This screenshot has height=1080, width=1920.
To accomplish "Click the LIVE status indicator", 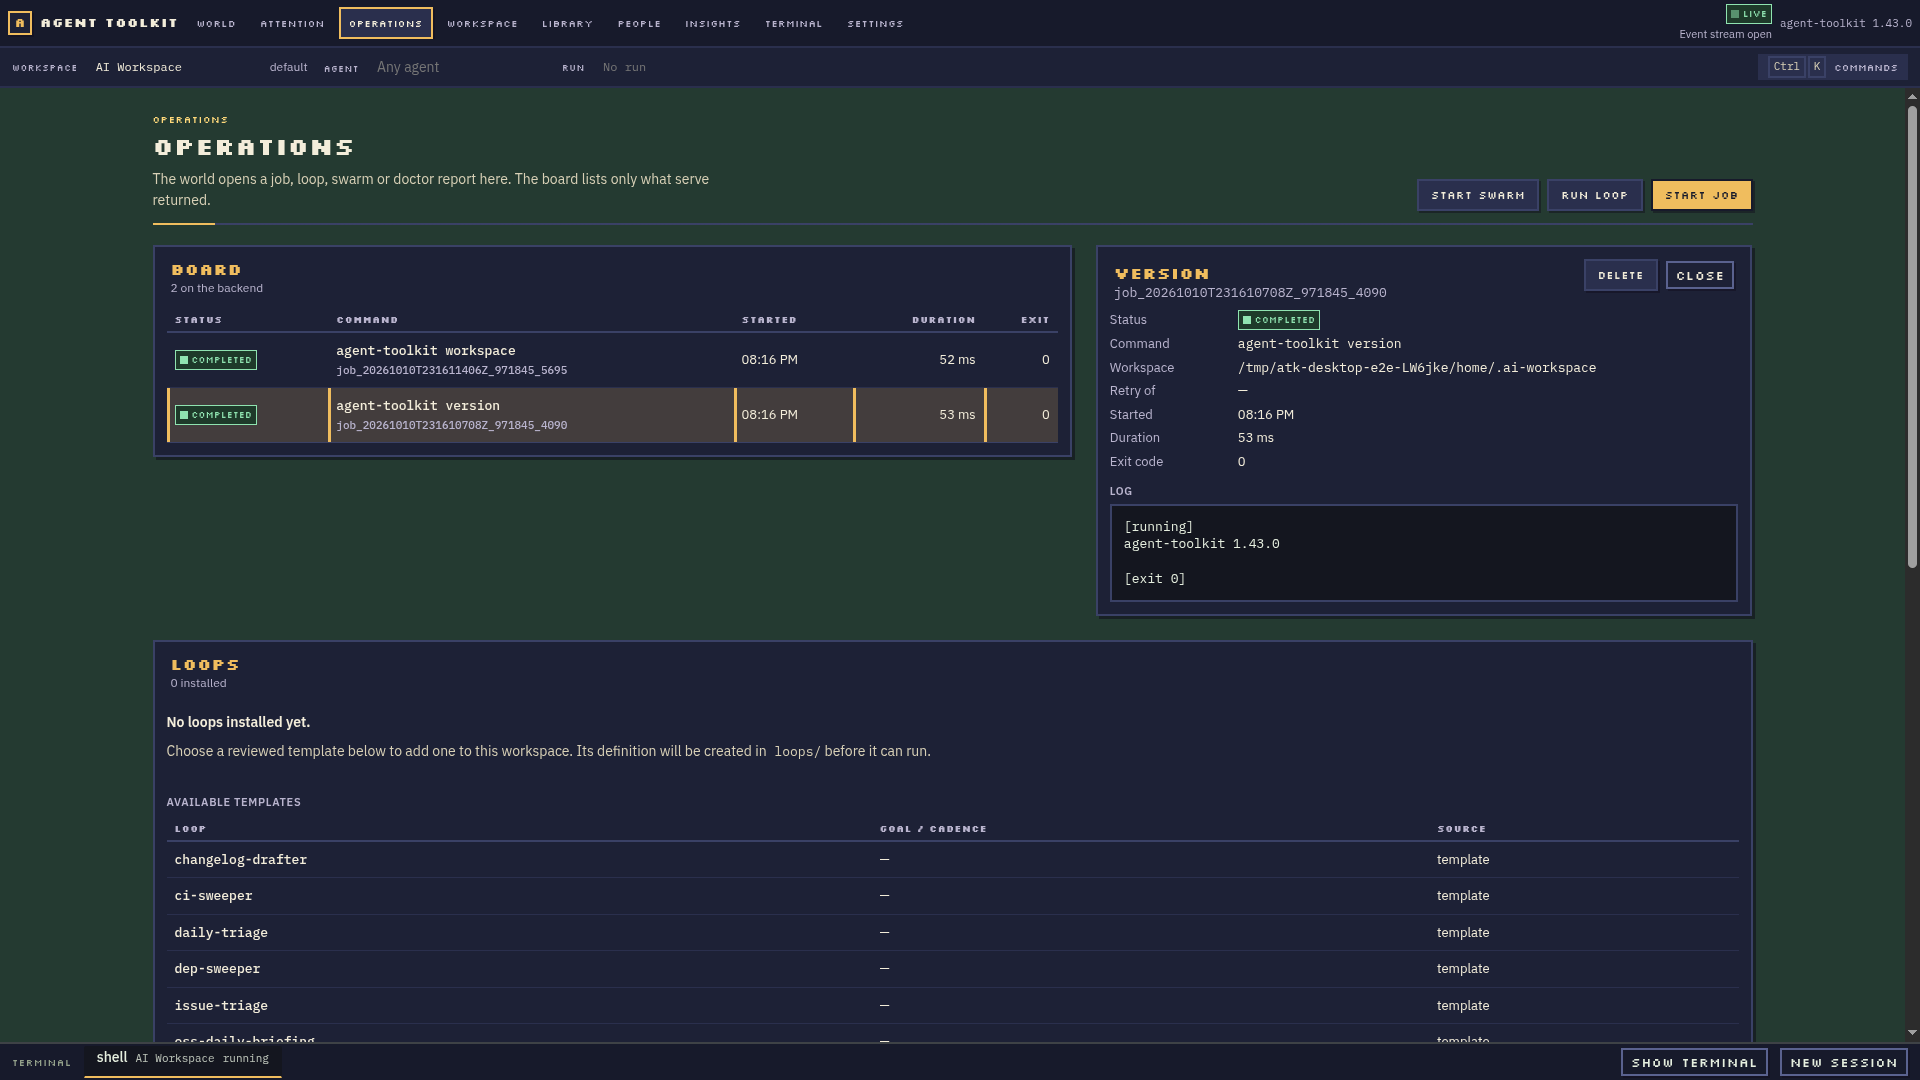I will point(1748,14).
